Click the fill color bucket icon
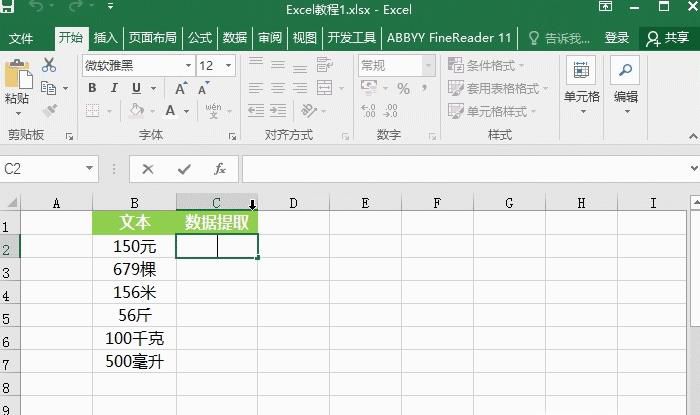 136,110
